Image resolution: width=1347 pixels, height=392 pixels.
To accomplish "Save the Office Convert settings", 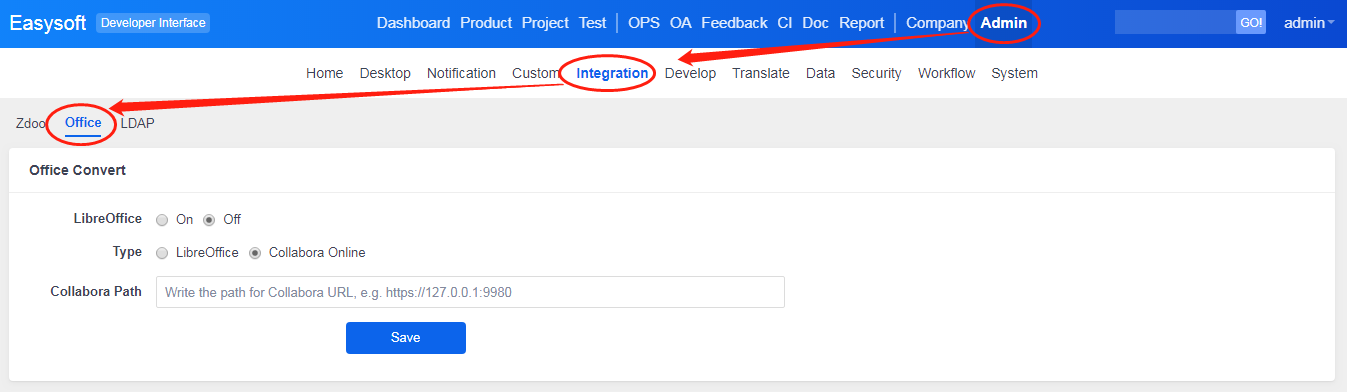I will [x=406, y=338].
